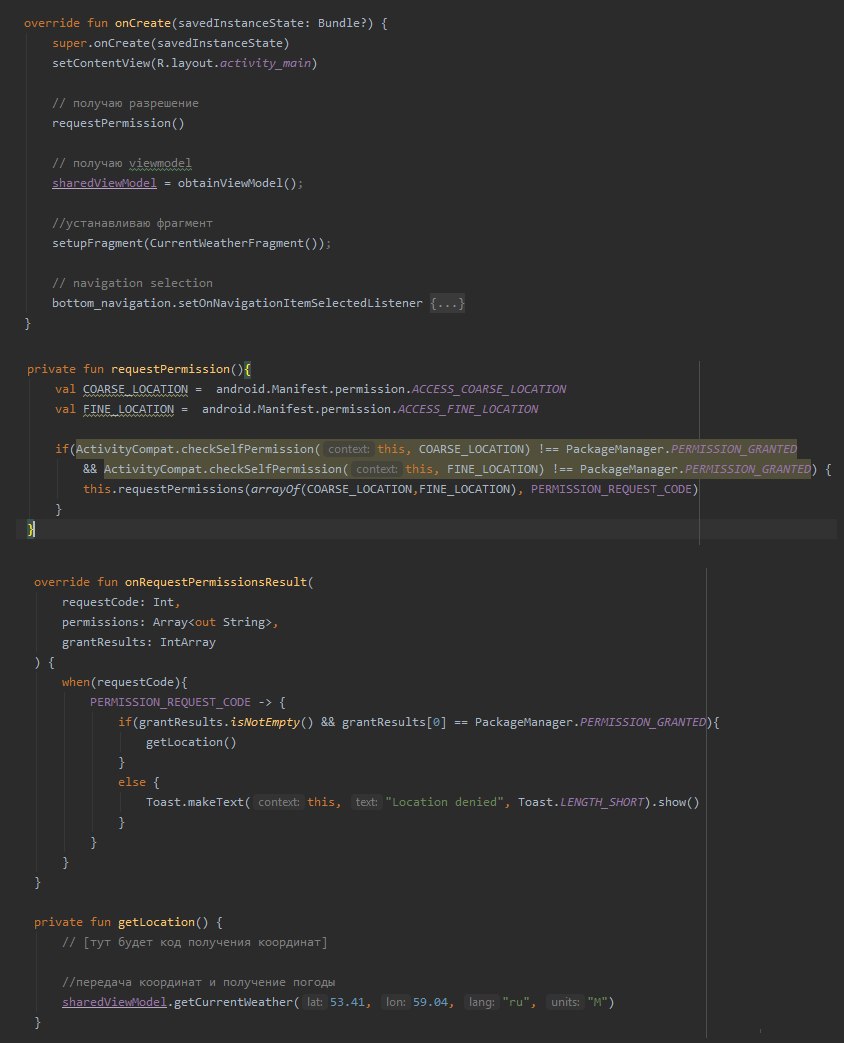Click sharedViewModel in the obtainViewModel assignment
Image resolution: width=844 pixels, height=1043 pixels.
(104, 183)
